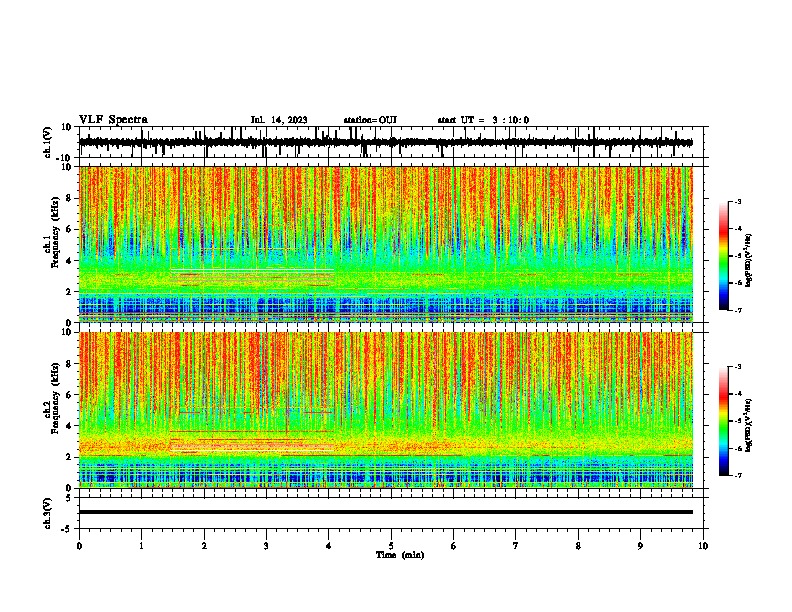Click the "-5" label on ch.2 color bar

point(738,421)
